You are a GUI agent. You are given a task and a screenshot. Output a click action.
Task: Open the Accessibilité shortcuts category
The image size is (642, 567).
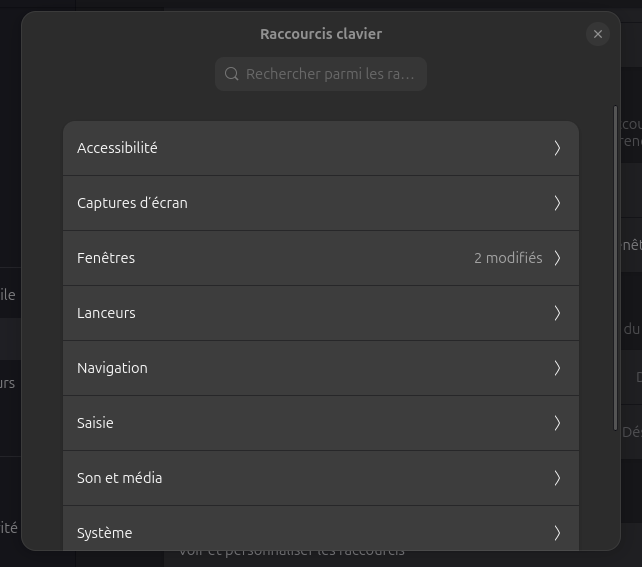click(300, 148)
